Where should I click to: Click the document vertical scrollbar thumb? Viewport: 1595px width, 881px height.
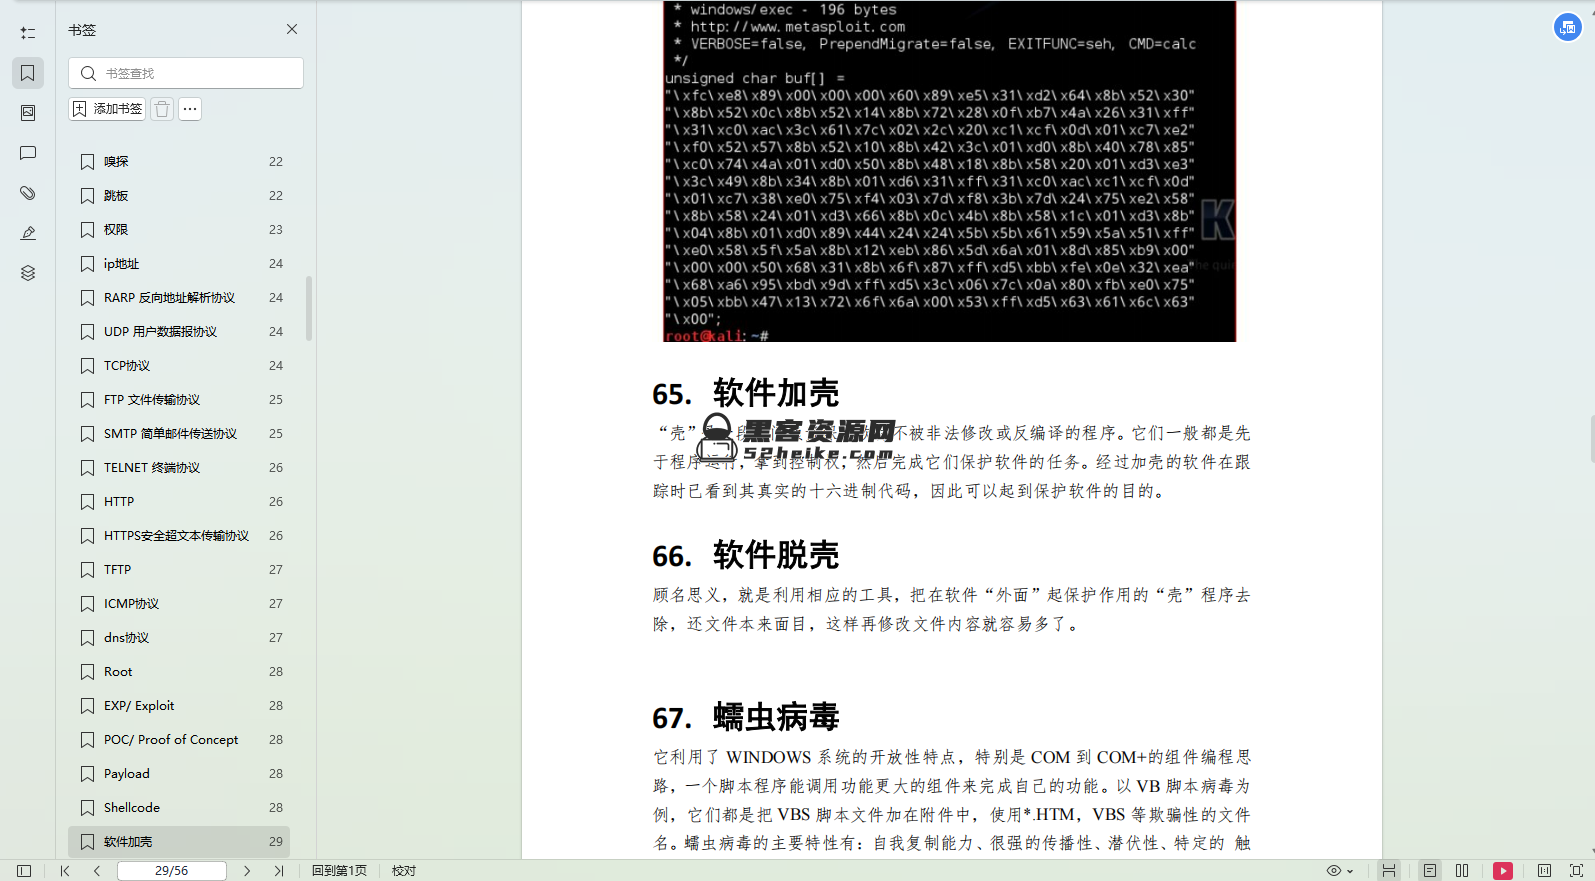(1592, 440)
